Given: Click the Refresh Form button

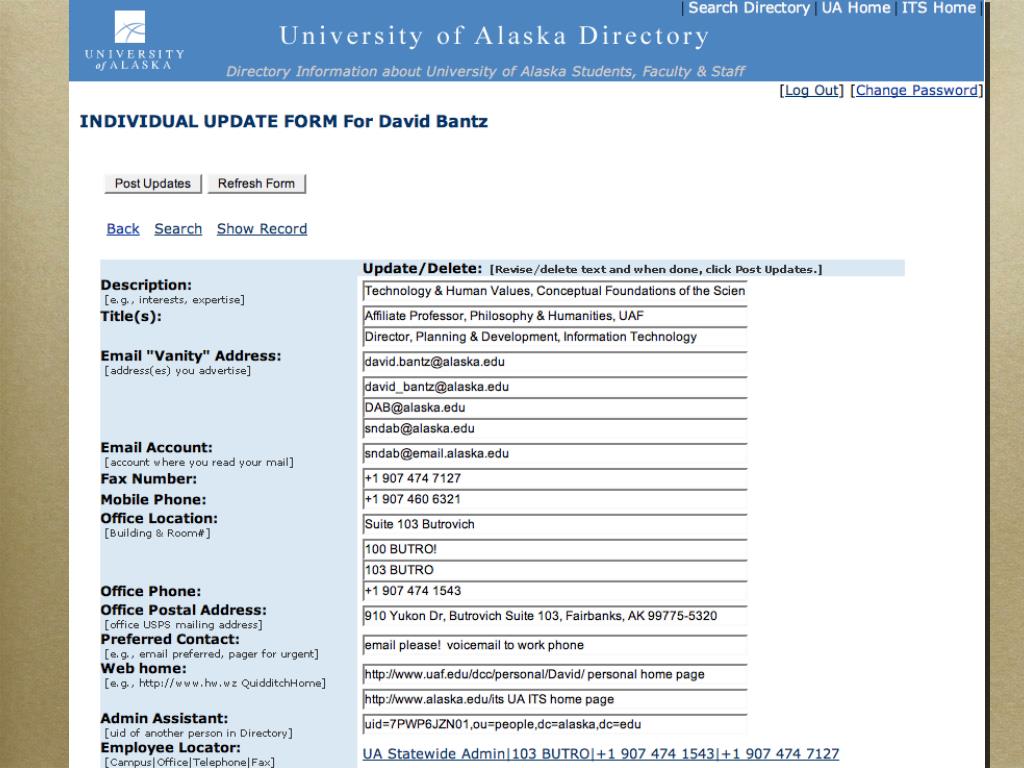Looking at the screenshot, I should [x=256, y=184].
